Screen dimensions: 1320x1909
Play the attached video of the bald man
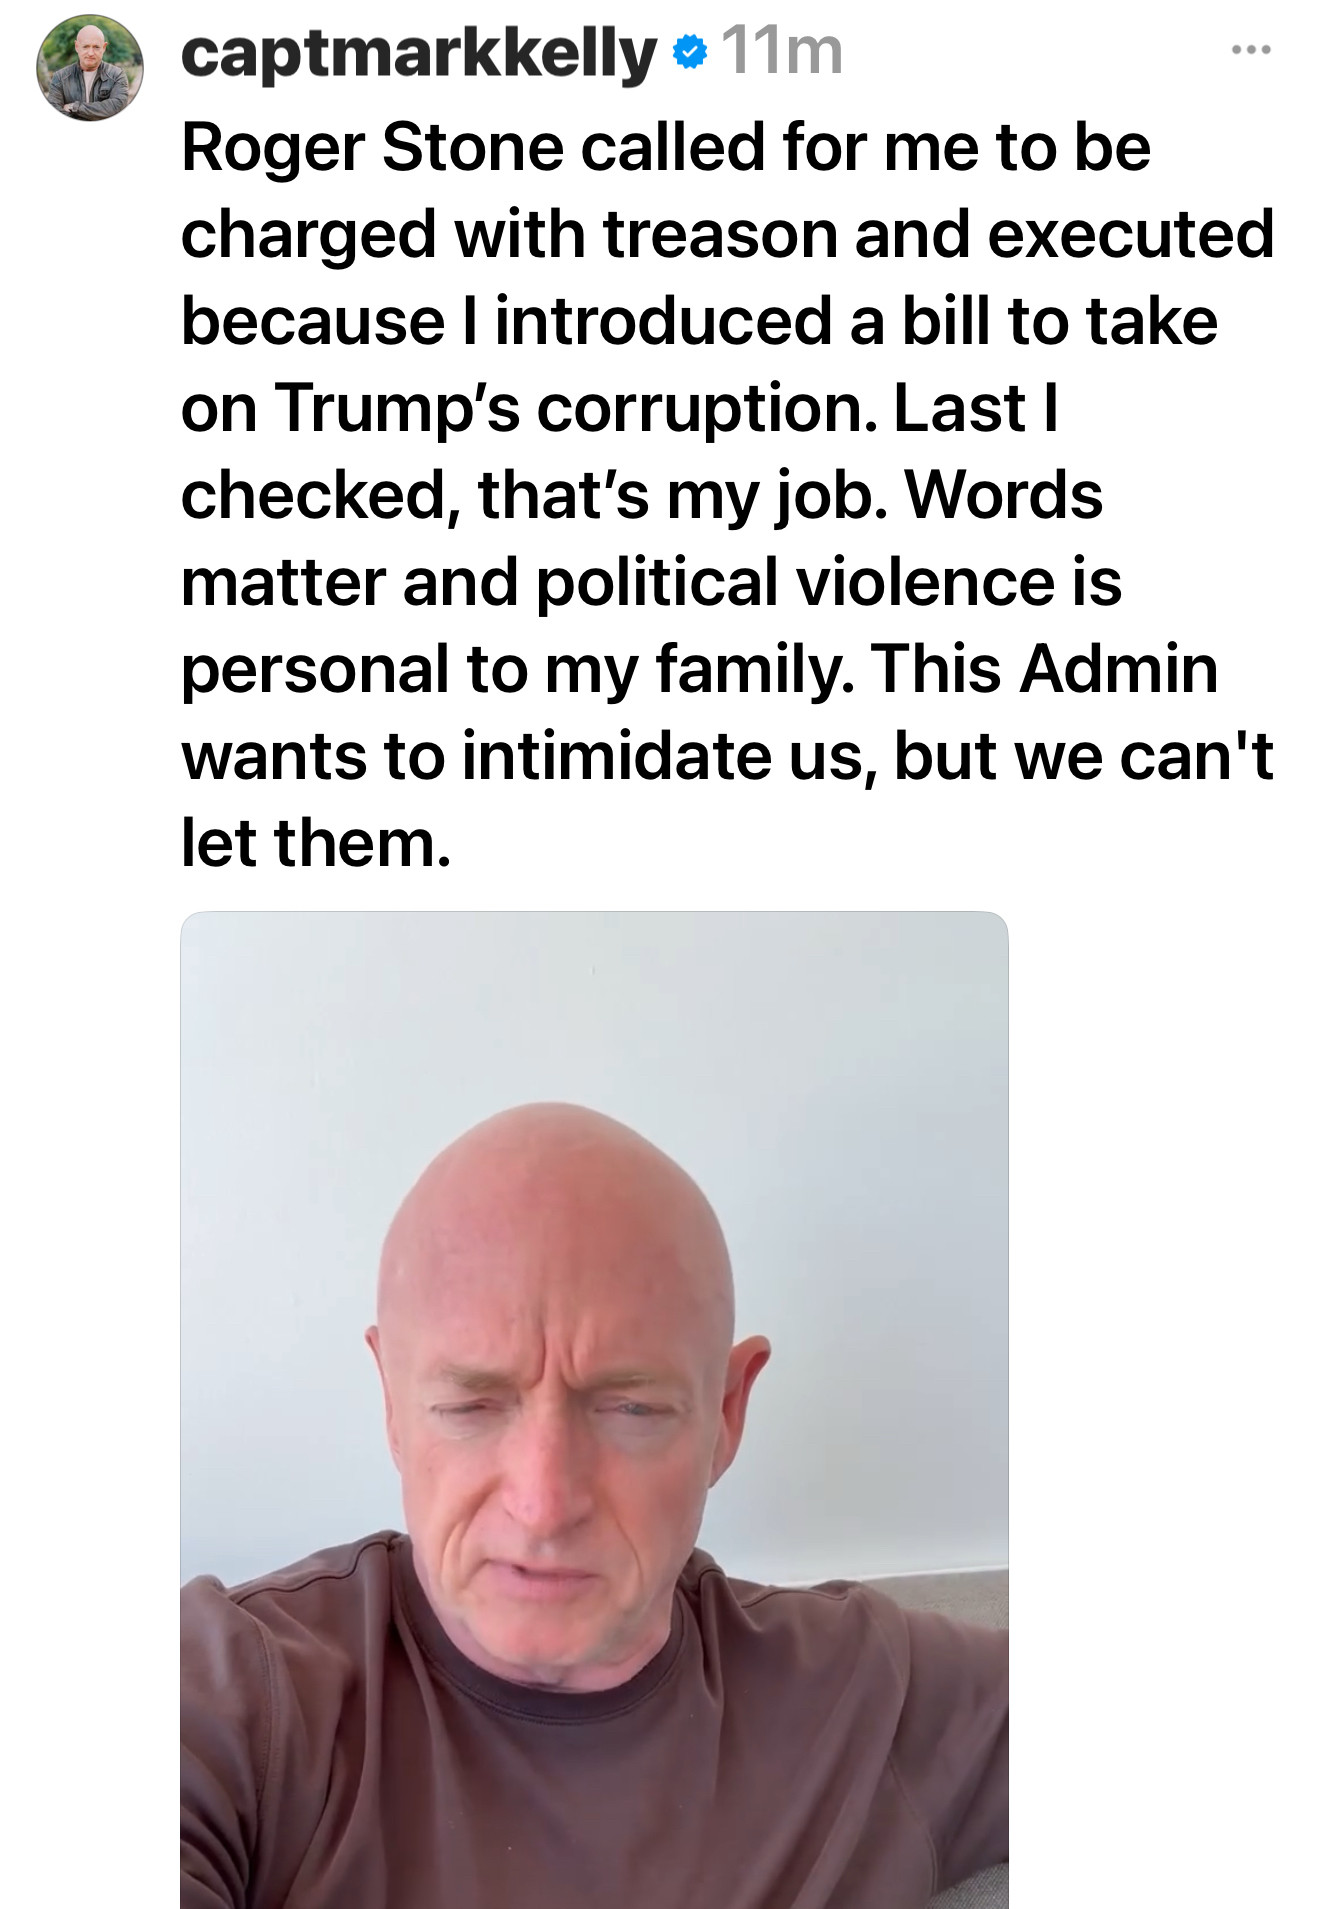click(594, 1409)
